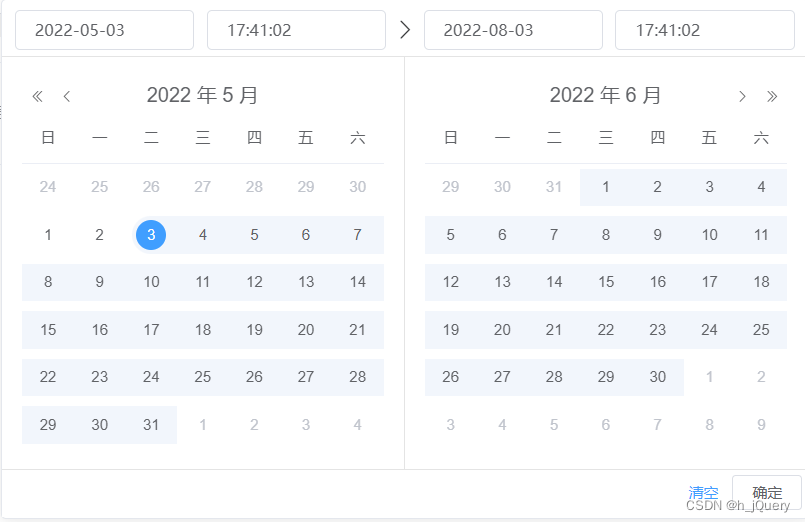Select May 18 in the left calendar
The height and width of the screenshot is (522, 805).
click(203, 330)
